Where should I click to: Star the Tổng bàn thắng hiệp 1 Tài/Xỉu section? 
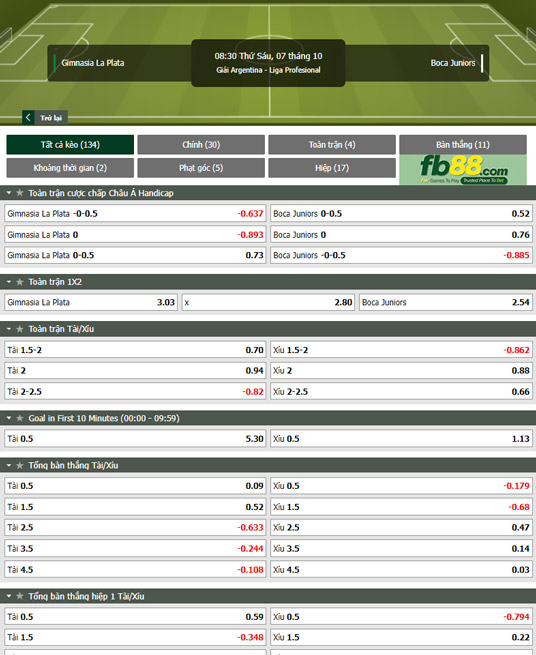click(20, 596)
